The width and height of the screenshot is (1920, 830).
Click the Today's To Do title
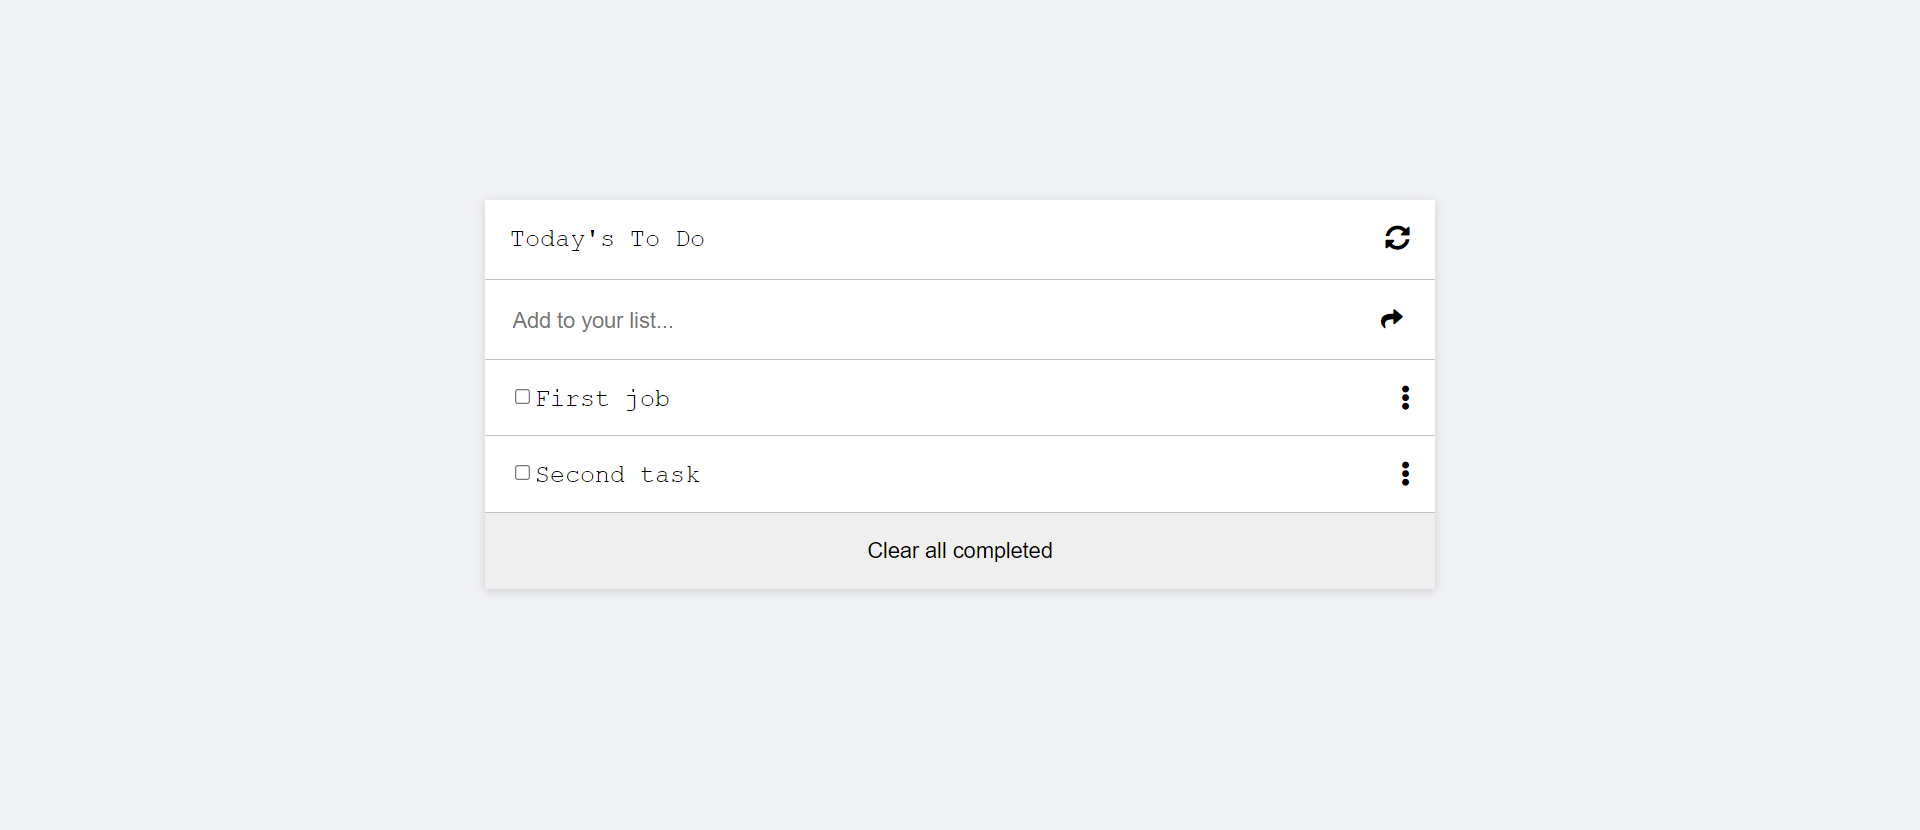607,239
